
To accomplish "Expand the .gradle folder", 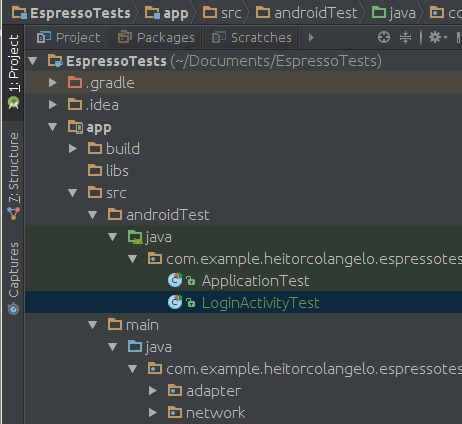I will click(53, 82).
